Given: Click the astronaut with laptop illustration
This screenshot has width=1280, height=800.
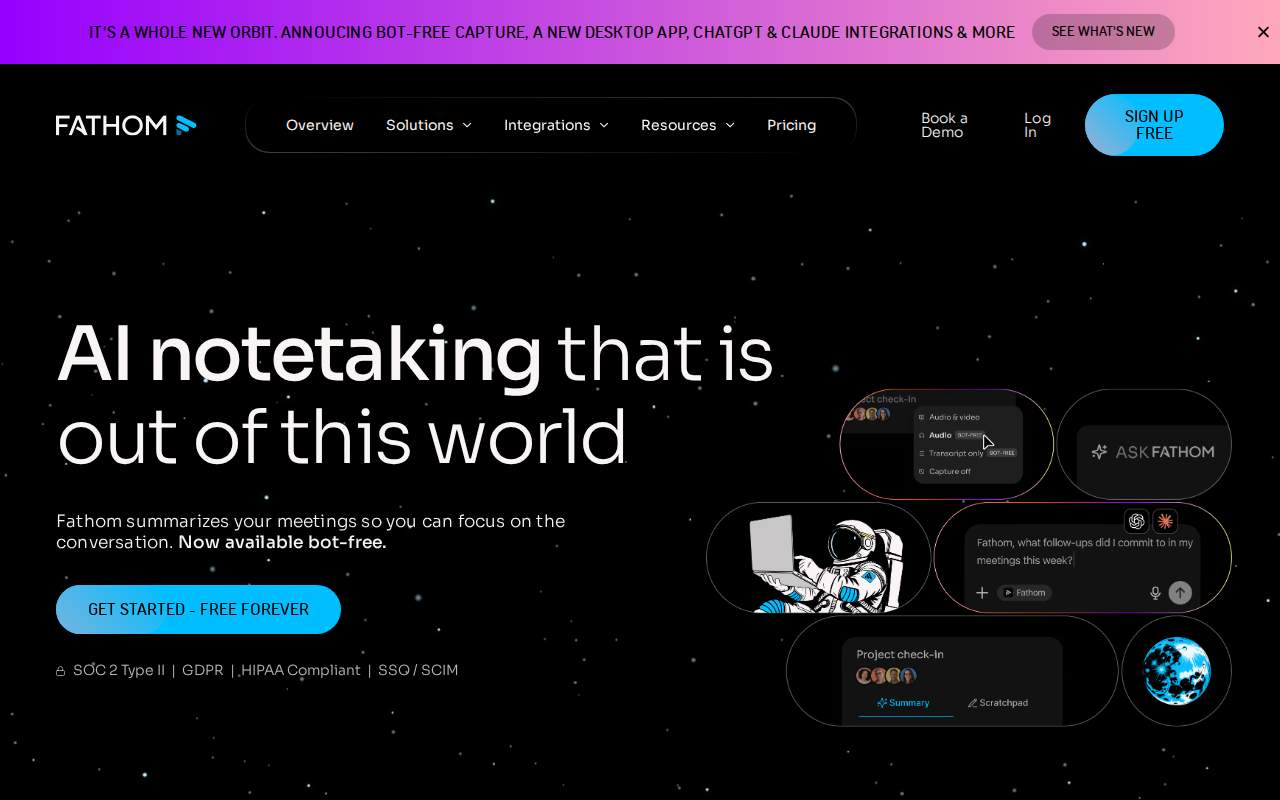Looking at the screenshot, I should [x=826, y=564].
